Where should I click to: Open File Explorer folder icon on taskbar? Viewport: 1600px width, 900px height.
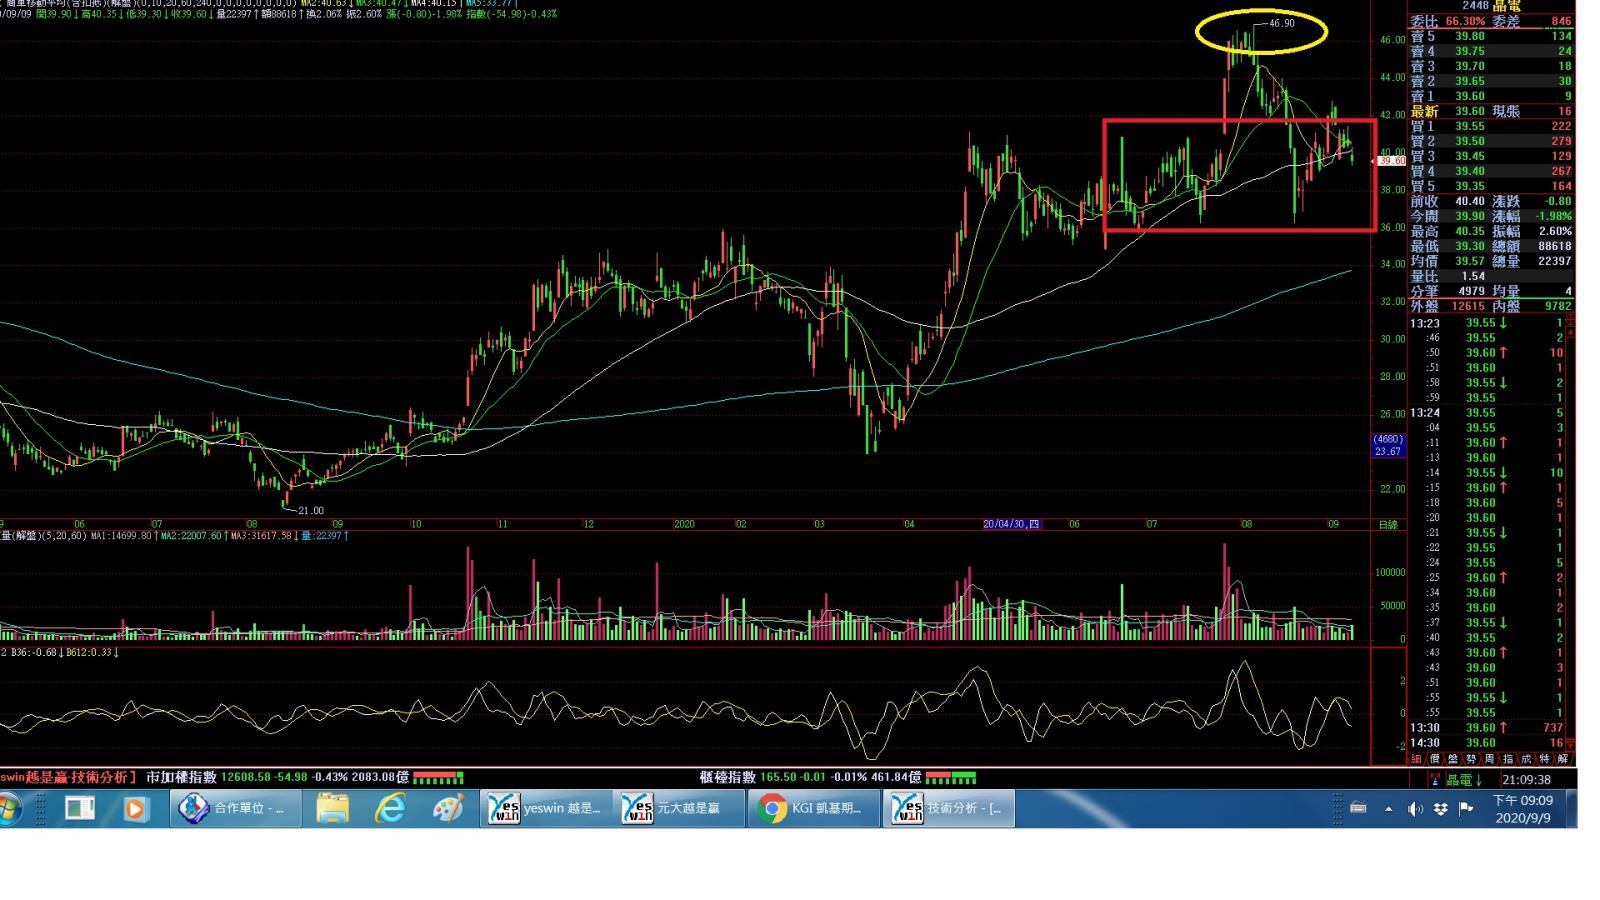point(332,808)
